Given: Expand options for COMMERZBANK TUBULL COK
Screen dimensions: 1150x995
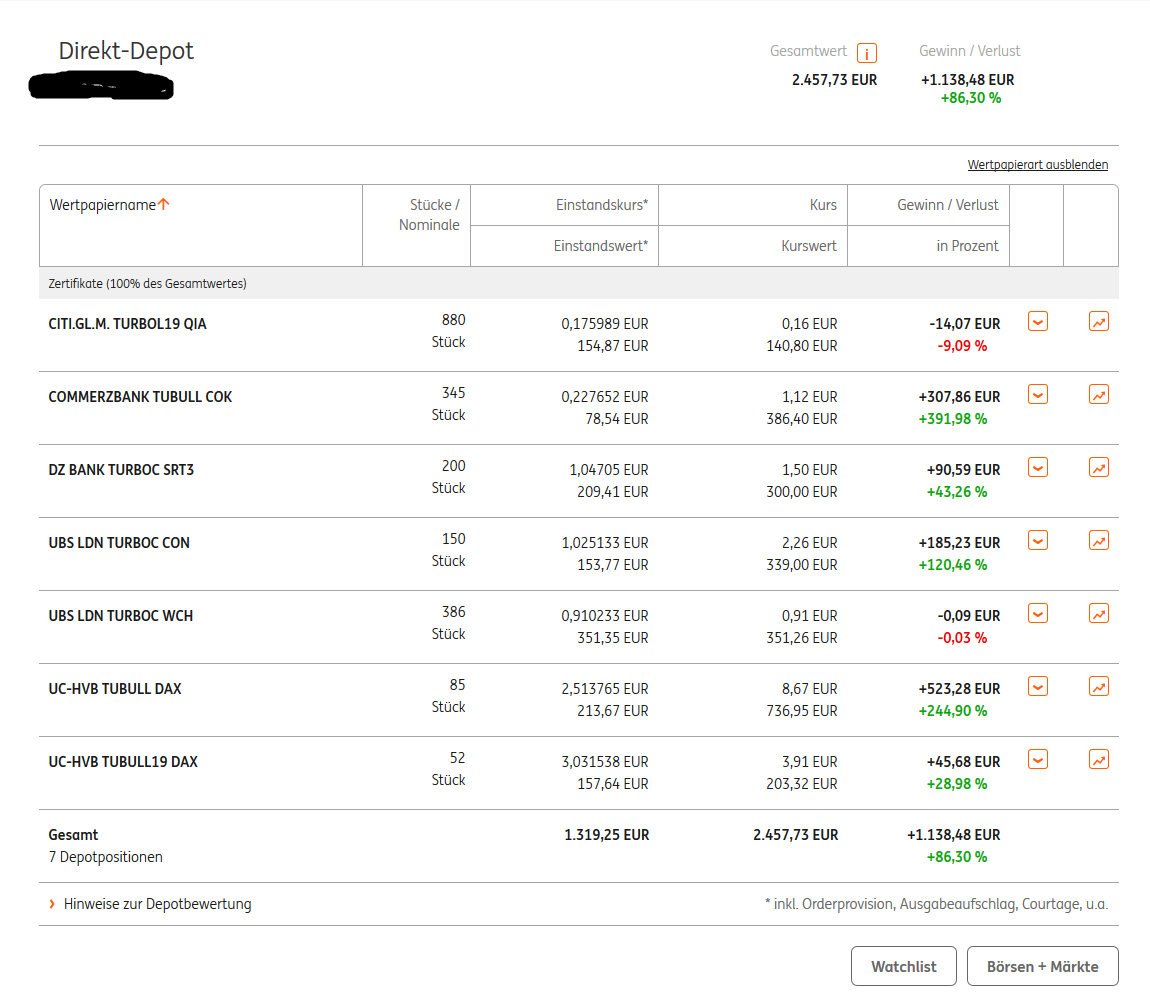Looking at the screenshot, I should tap(1037, 394).
